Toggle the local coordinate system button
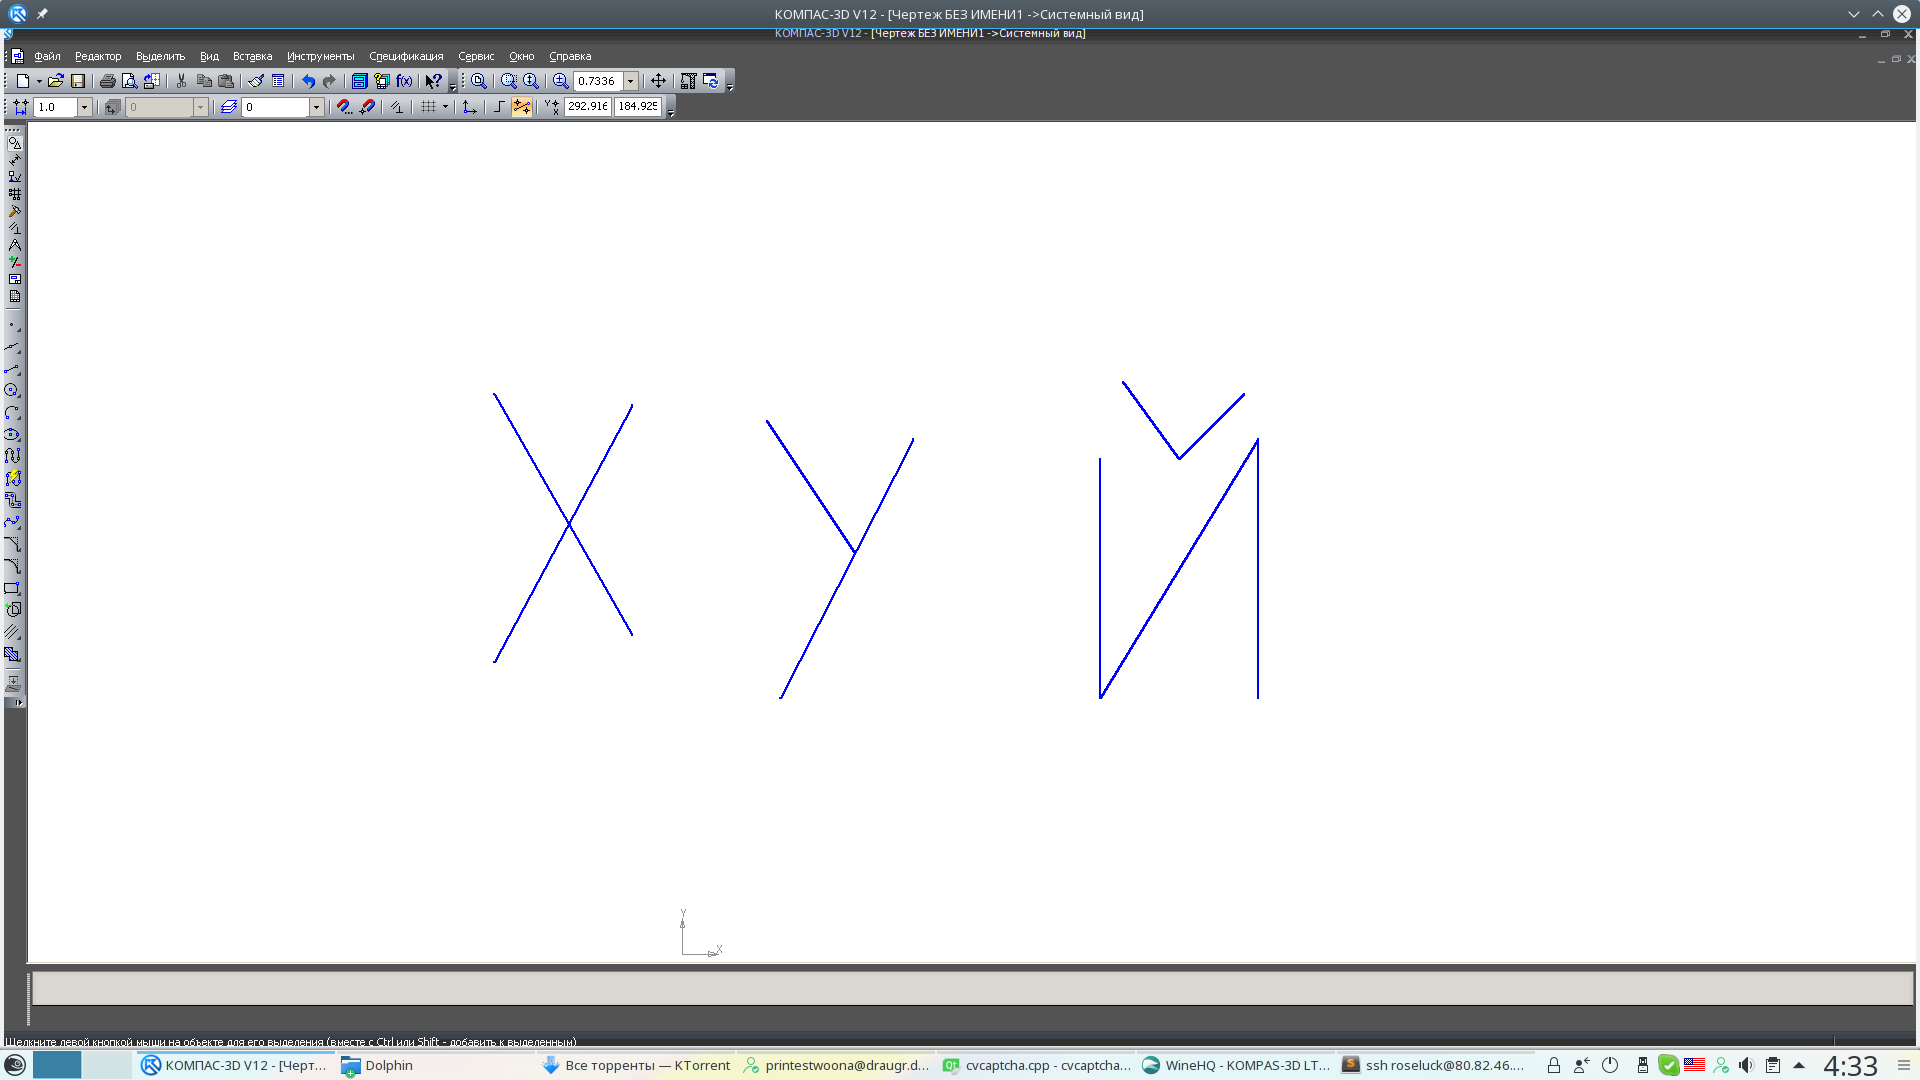The height and width of the screenshot is (1080, 1920). 469,107
